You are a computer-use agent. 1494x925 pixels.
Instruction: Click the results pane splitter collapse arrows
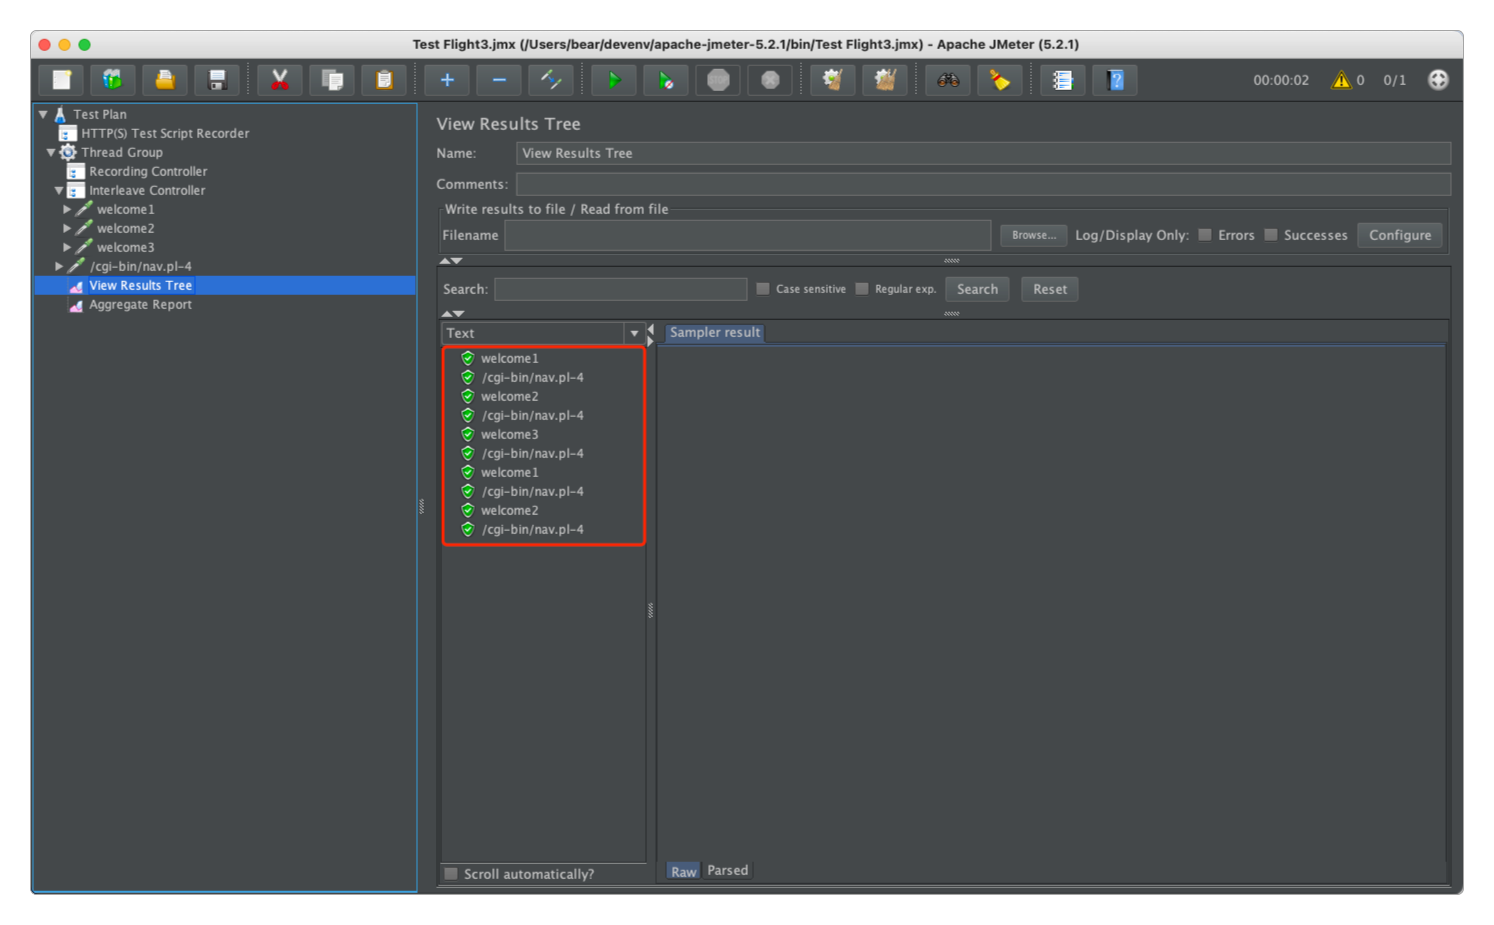coord(651,335)
